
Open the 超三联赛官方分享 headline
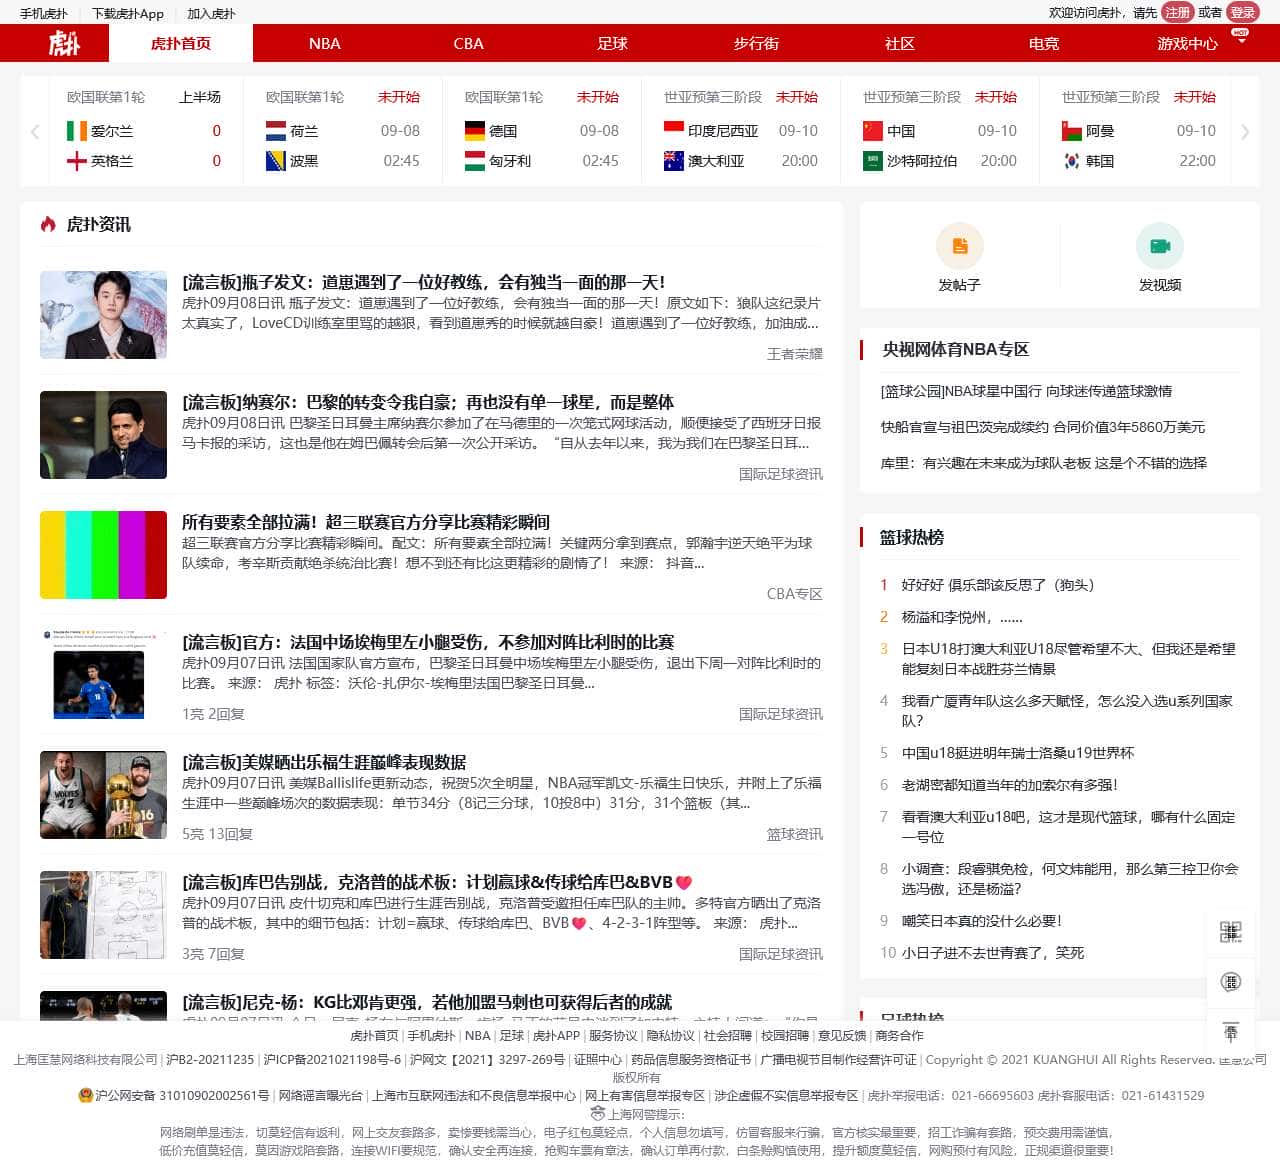[x=366, y=522]
